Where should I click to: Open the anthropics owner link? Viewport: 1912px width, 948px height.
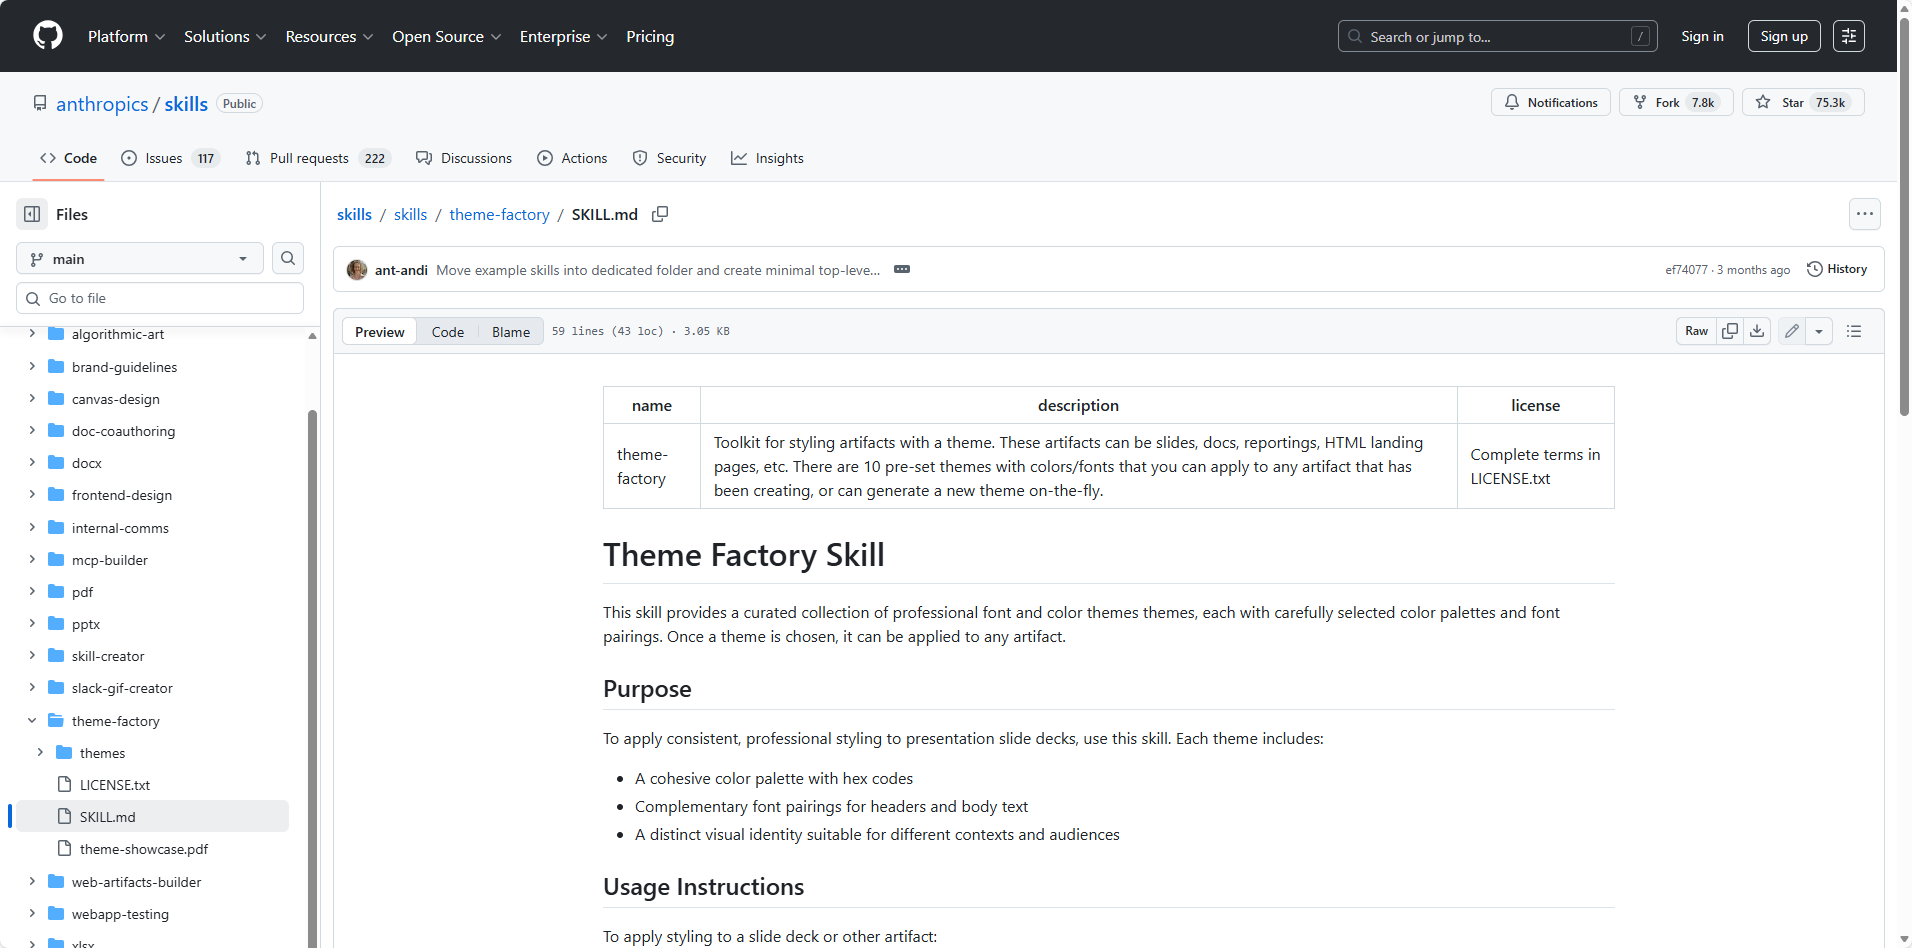tap(102, 104)
